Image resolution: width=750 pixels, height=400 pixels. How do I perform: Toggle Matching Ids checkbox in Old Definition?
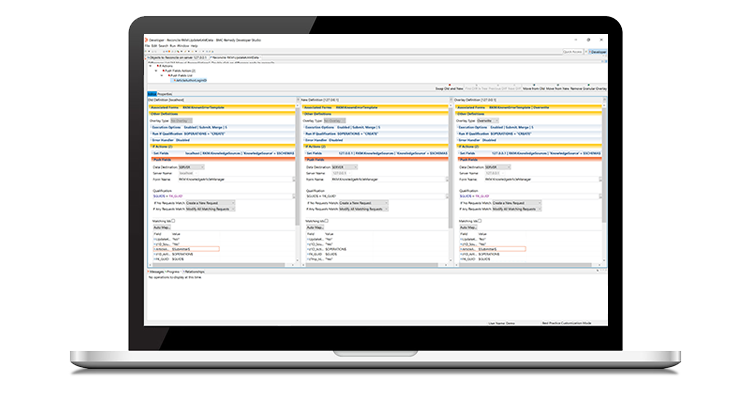tap(173, 221)
